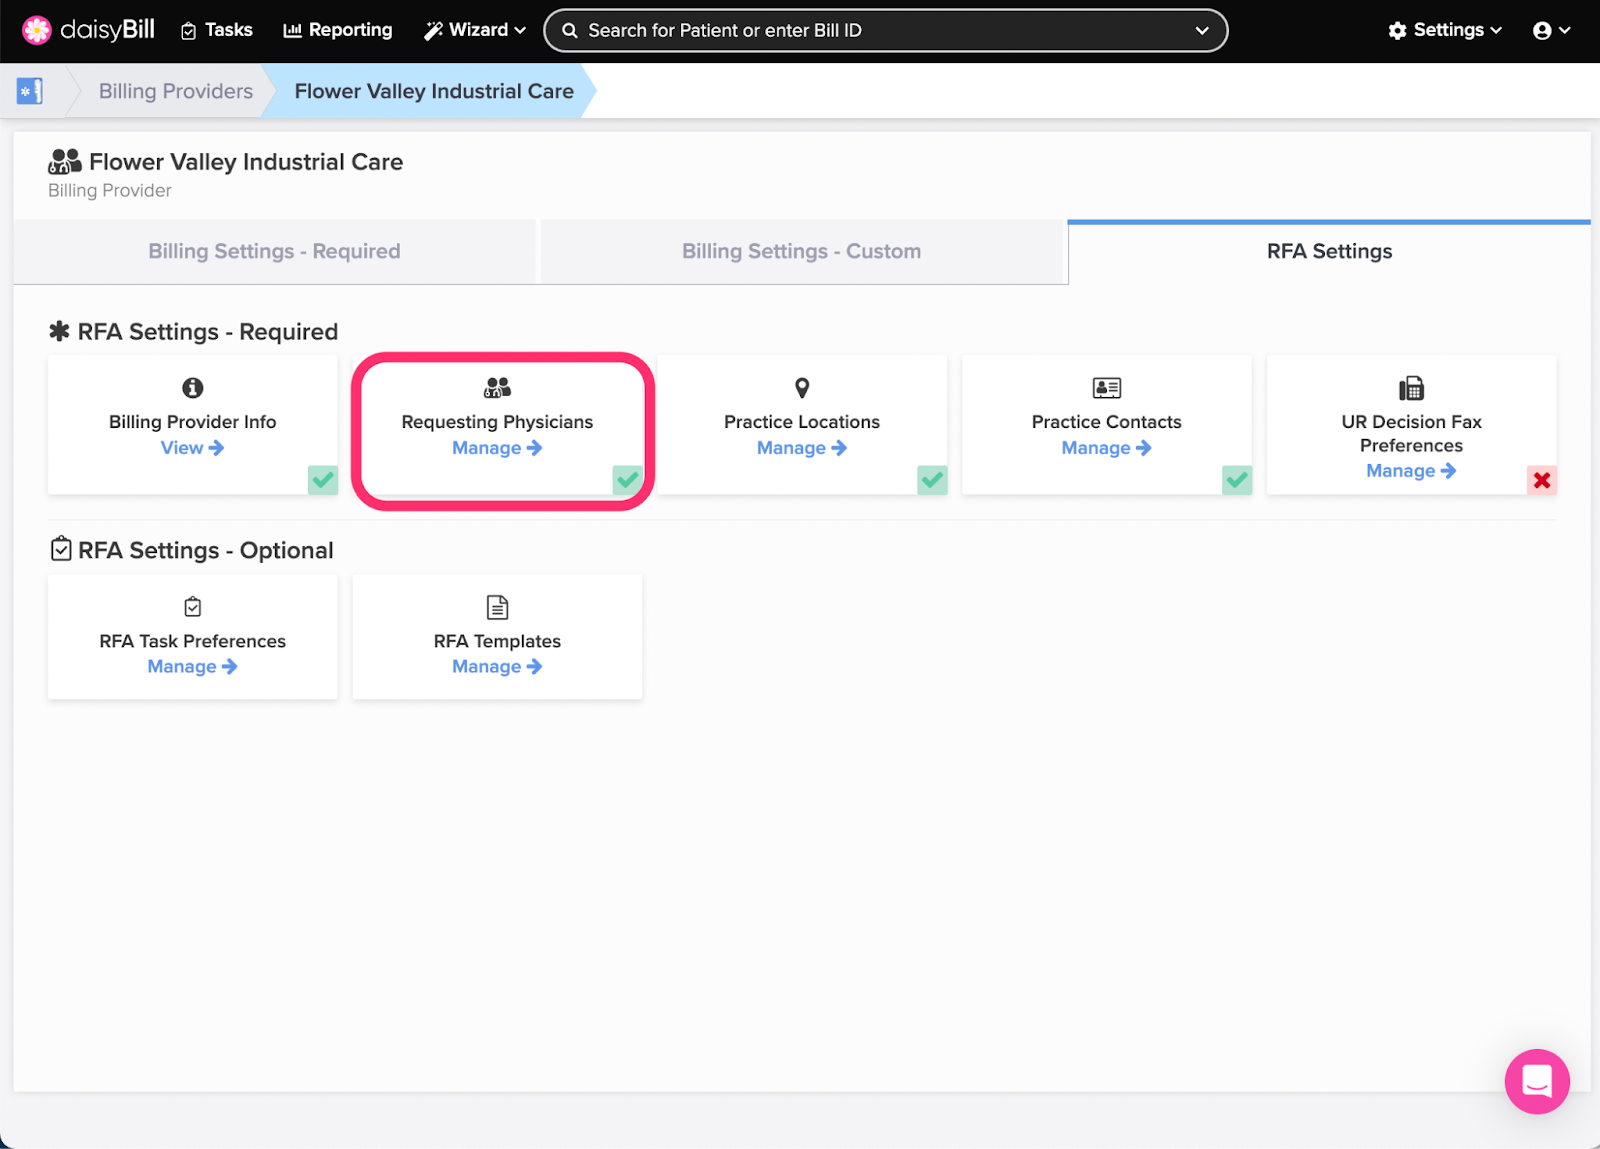
Task: Click the RFA Task Preferences clipboard icon
Action: pos(193,607)
